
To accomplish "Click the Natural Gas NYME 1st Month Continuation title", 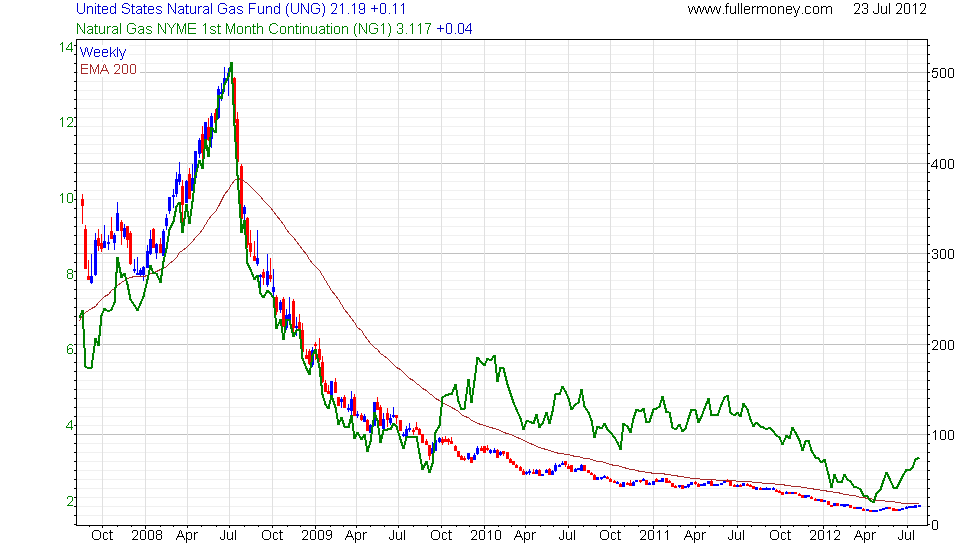I will coord(274,29).
